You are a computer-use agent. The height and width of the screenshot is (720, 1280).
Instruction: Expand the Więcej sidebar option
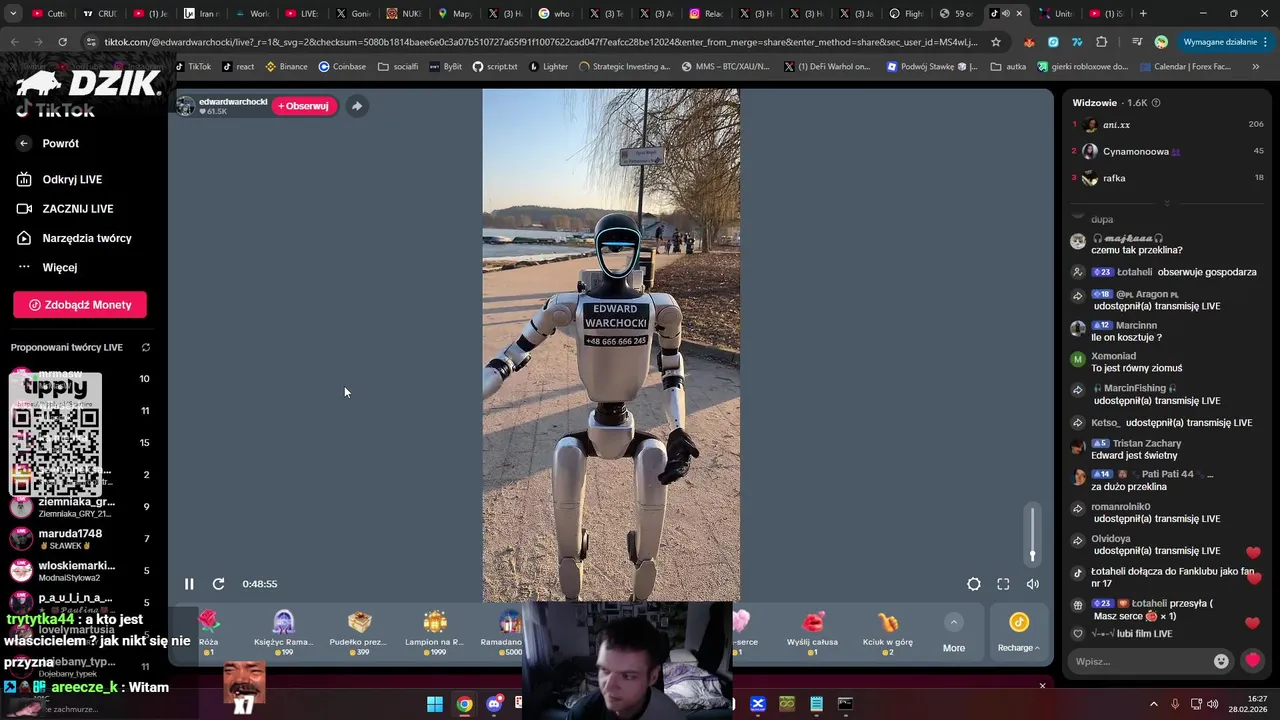pyautogui.click(x=60, y=267)
